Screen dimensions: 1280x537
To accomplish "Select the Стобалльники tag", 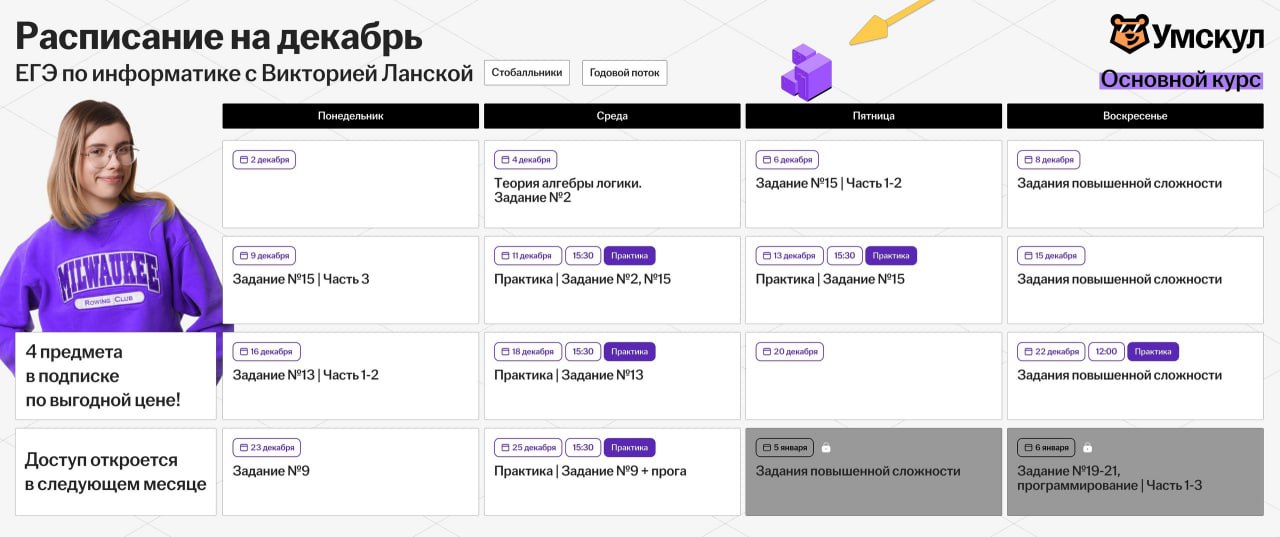I will (x=527, y=72).
